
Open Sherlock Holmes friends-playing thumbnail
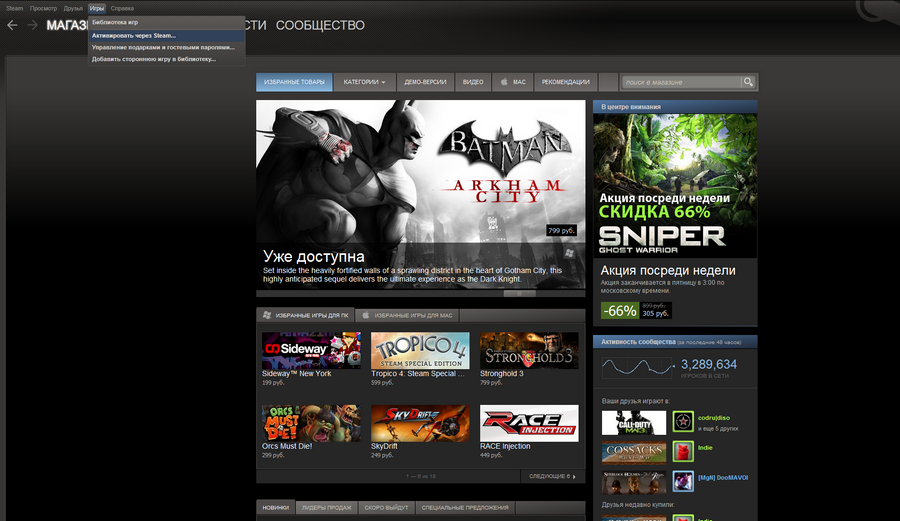tap(634, 483)
